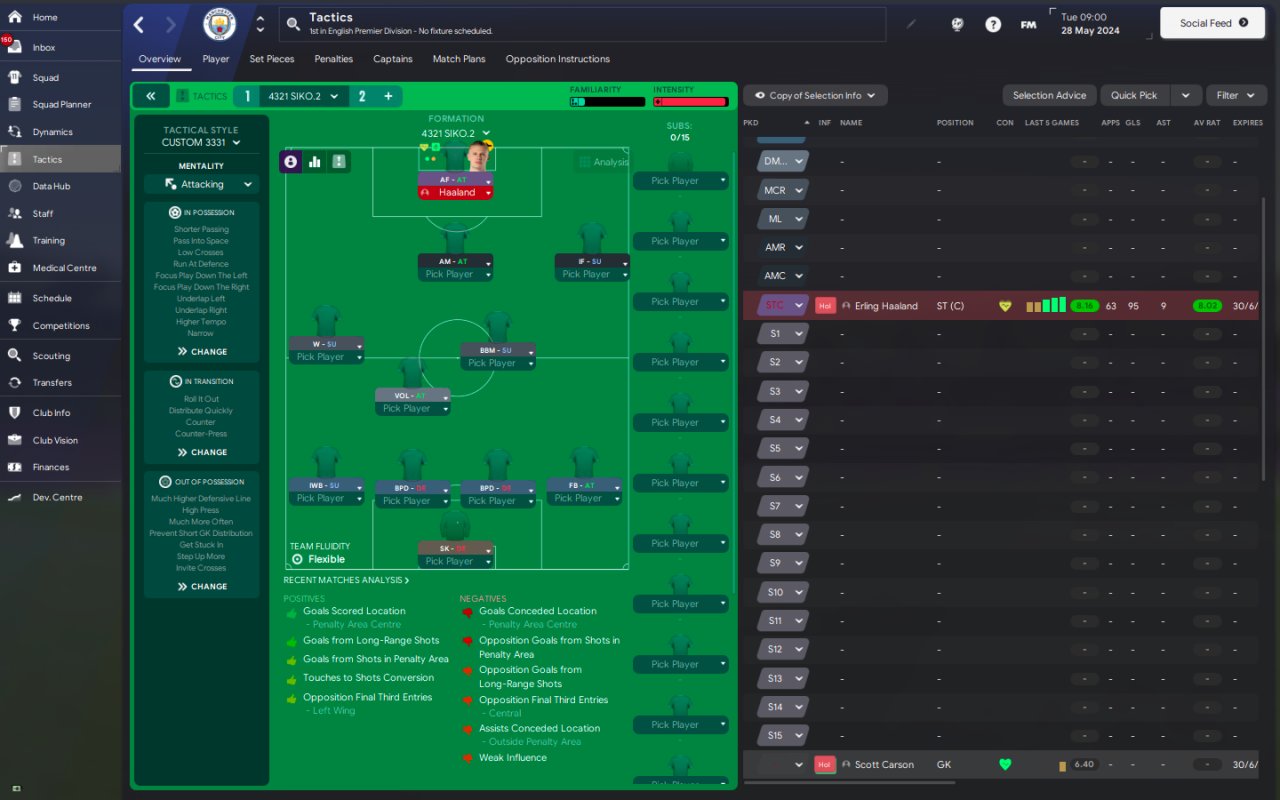This screenshot has height=800, width=1280.
Task: Select the player faces pitch view
Action: 291,161
